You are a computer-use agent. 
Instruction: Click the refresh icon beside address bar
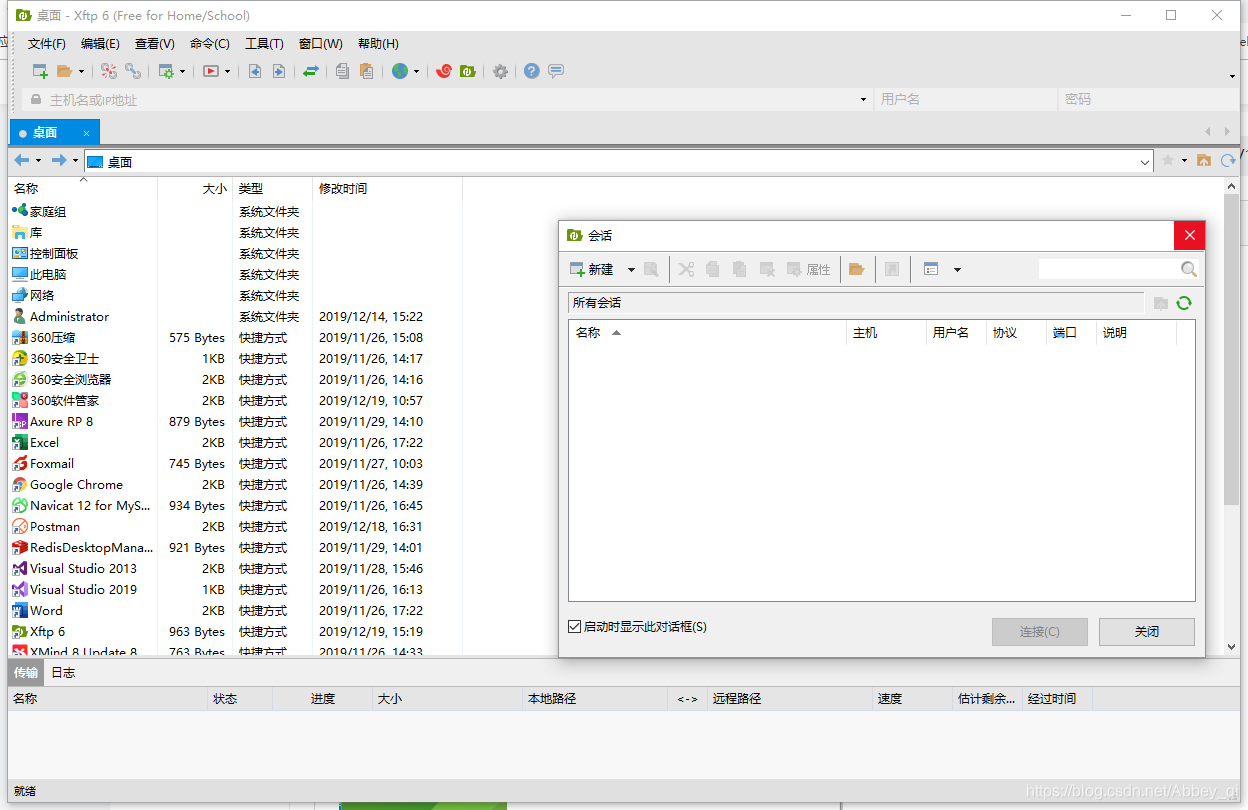pyautogui.click(x=1228, y=160)
